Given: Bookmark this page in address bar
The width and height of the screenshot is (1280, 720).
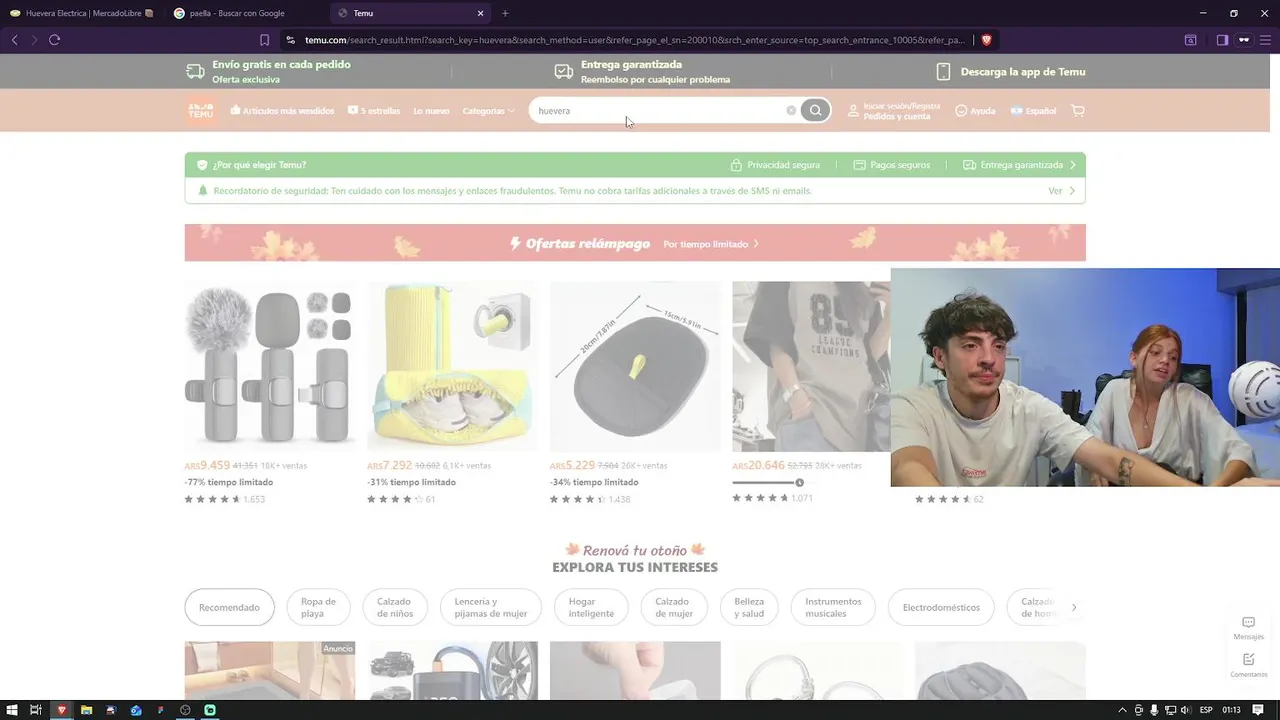Looking at the screenshot, I should [x=264, y=40].
